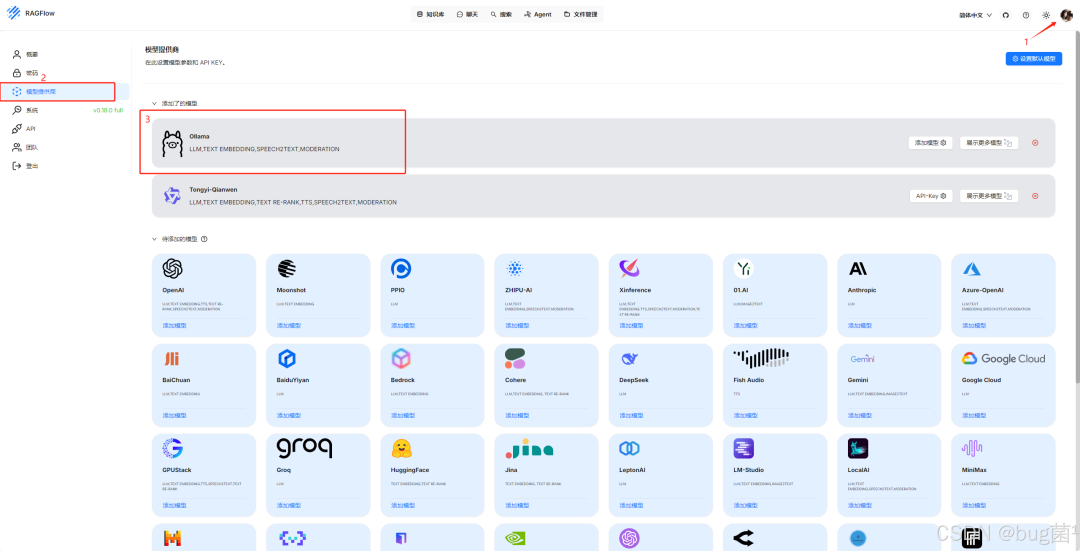Collapse the 待添加的模型 section
The image size is (1080, 551).
coord(154,239)
